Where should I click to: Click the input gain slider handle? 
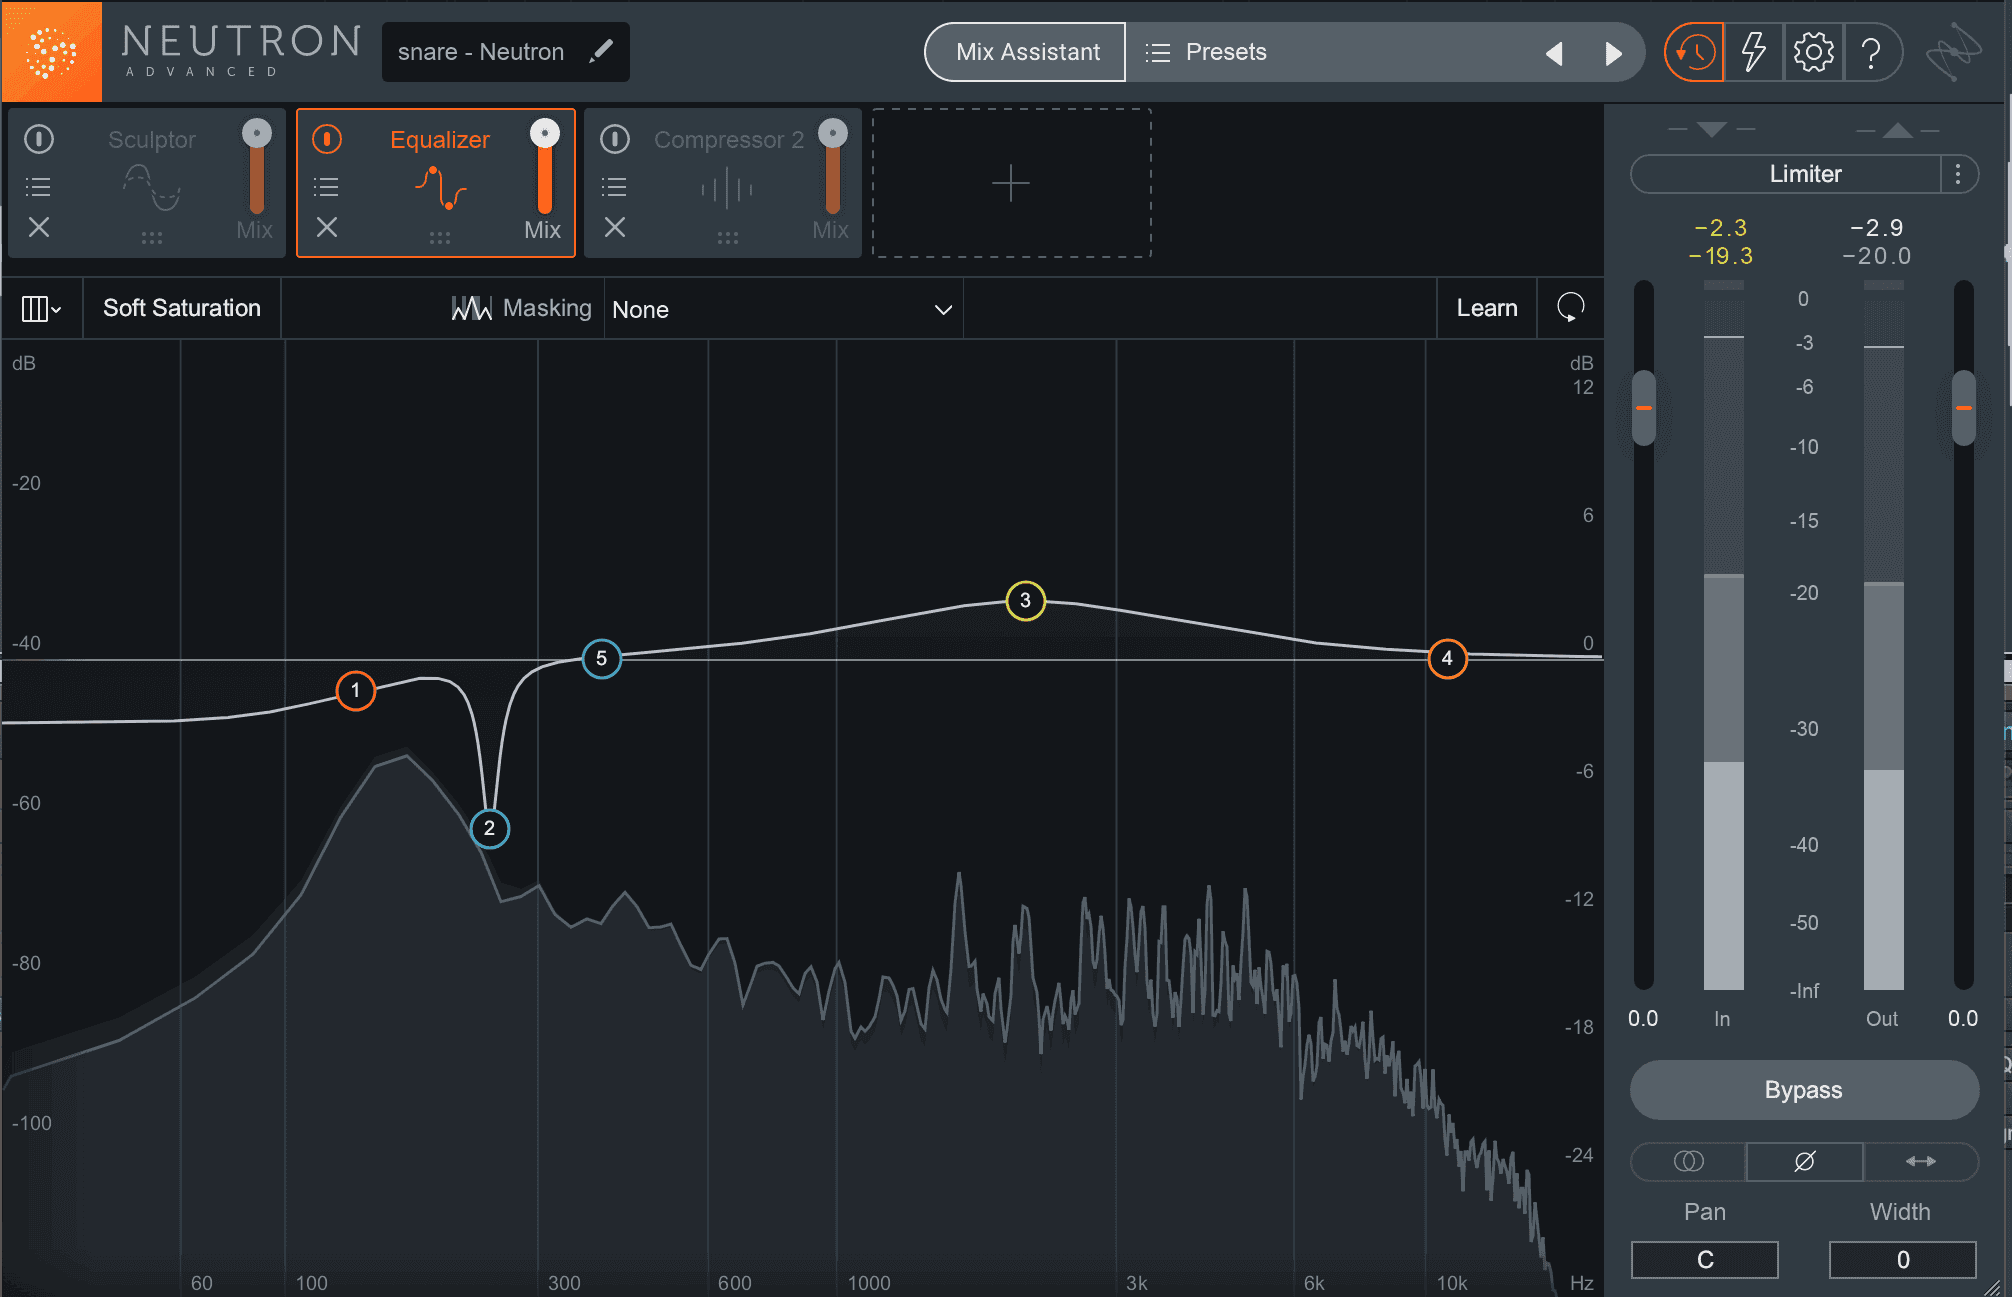point(1644,408)
